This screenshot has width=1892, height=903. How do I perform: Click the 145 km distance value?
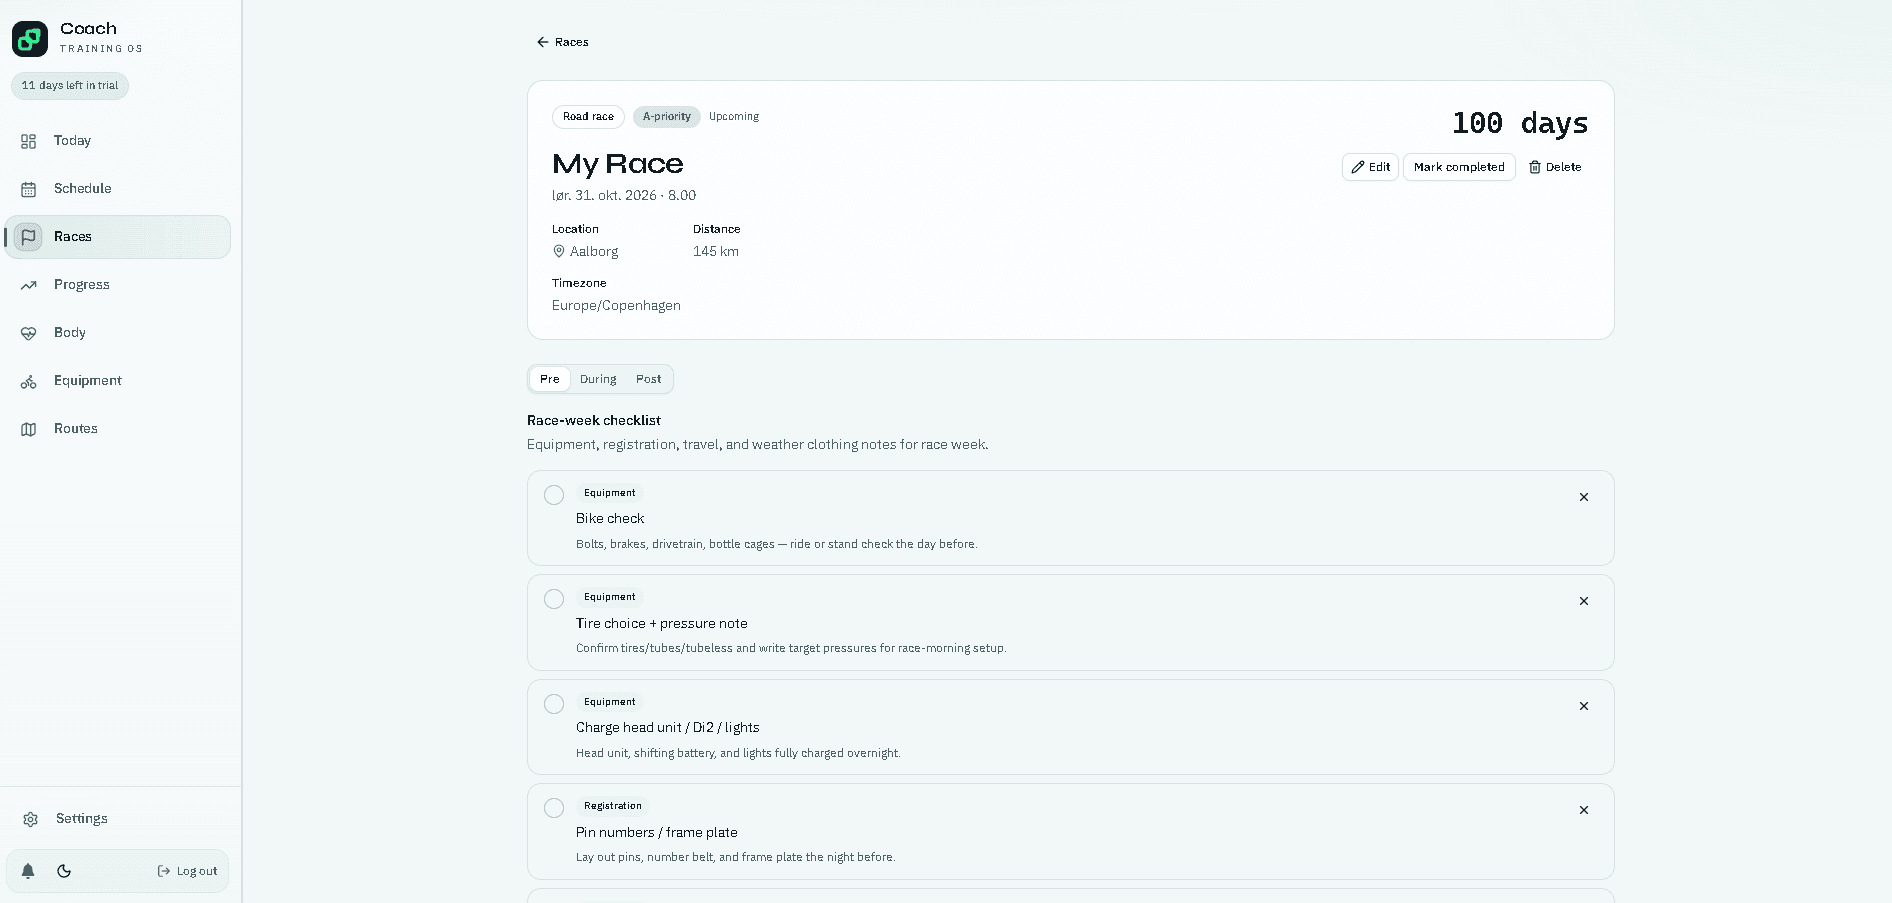[x=716, y=252]
